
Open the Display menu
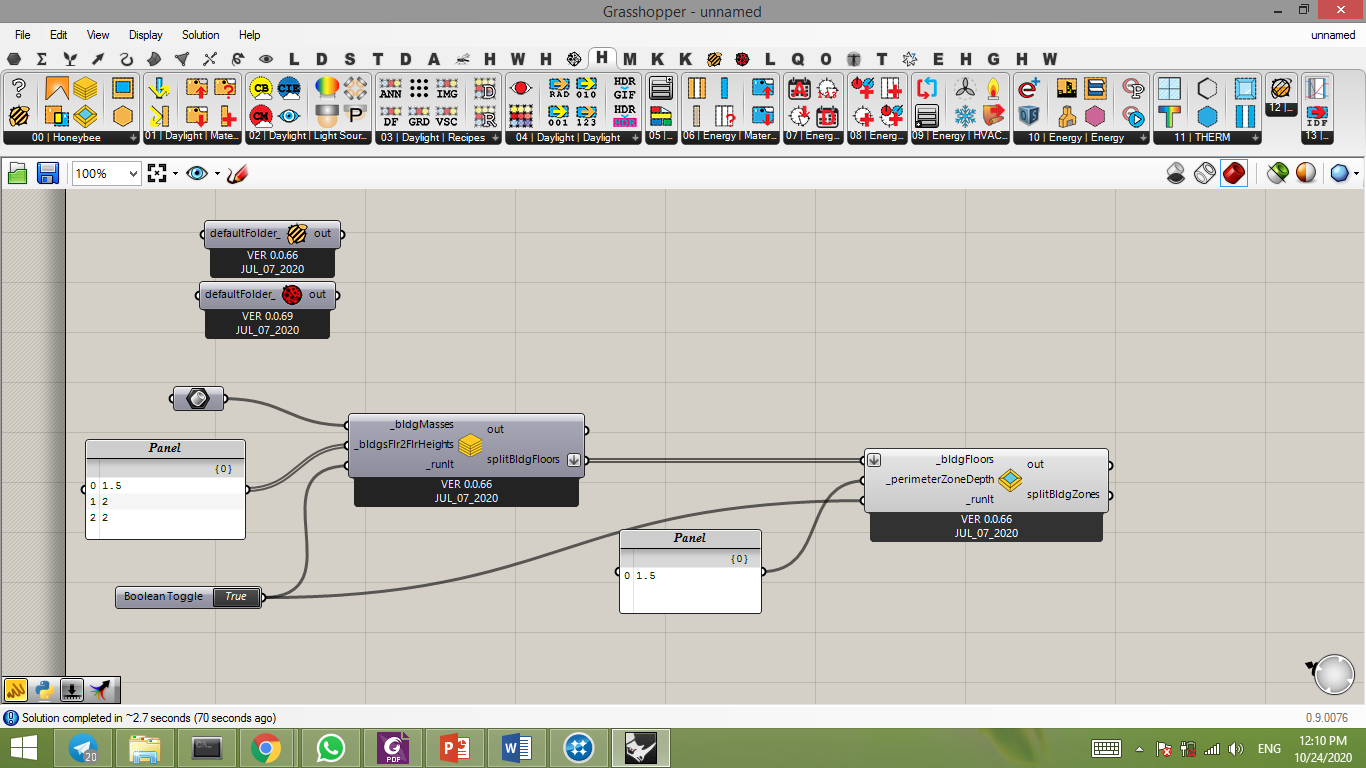coord(146,35)
